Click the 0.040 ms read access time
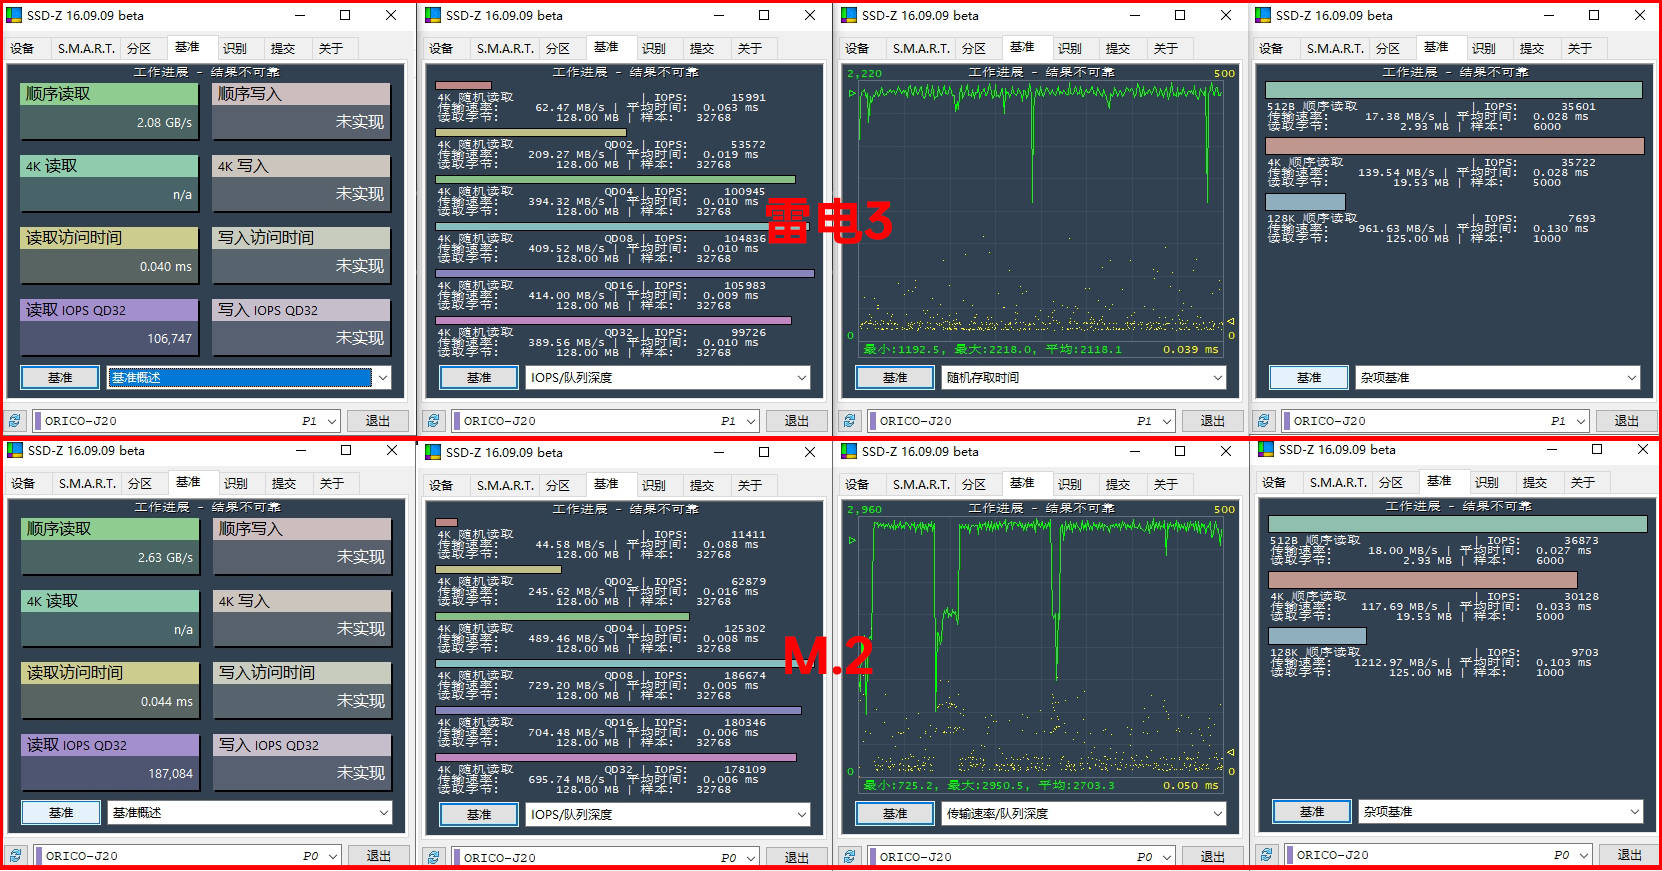The image size is (1662, 871). [x=165, y=267]
